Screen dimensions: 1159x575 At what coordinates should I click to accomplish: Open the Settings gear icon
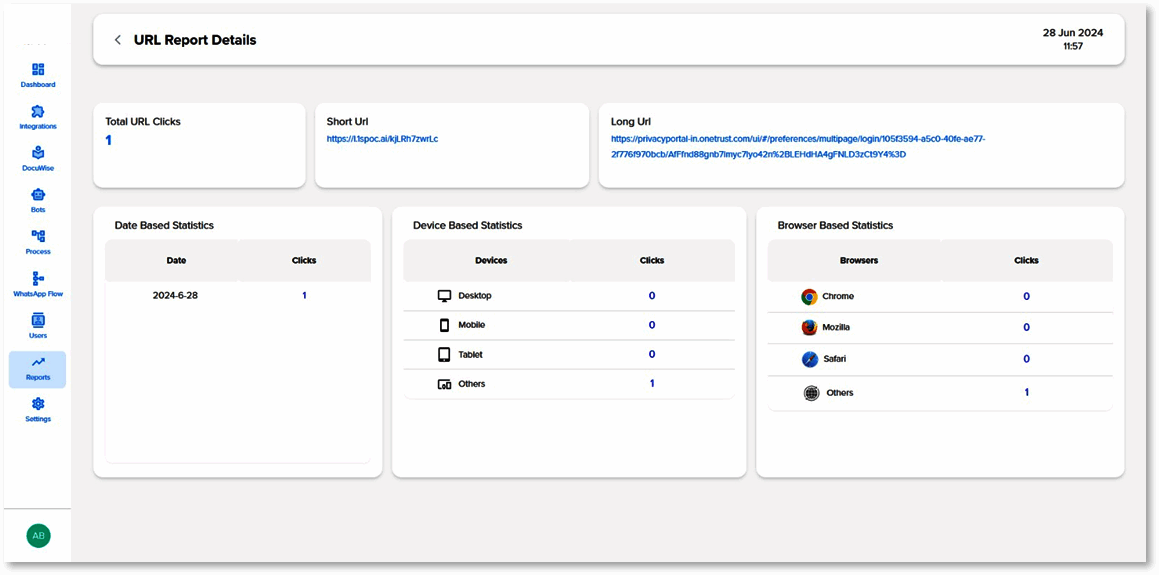click(x=38, y=404)
